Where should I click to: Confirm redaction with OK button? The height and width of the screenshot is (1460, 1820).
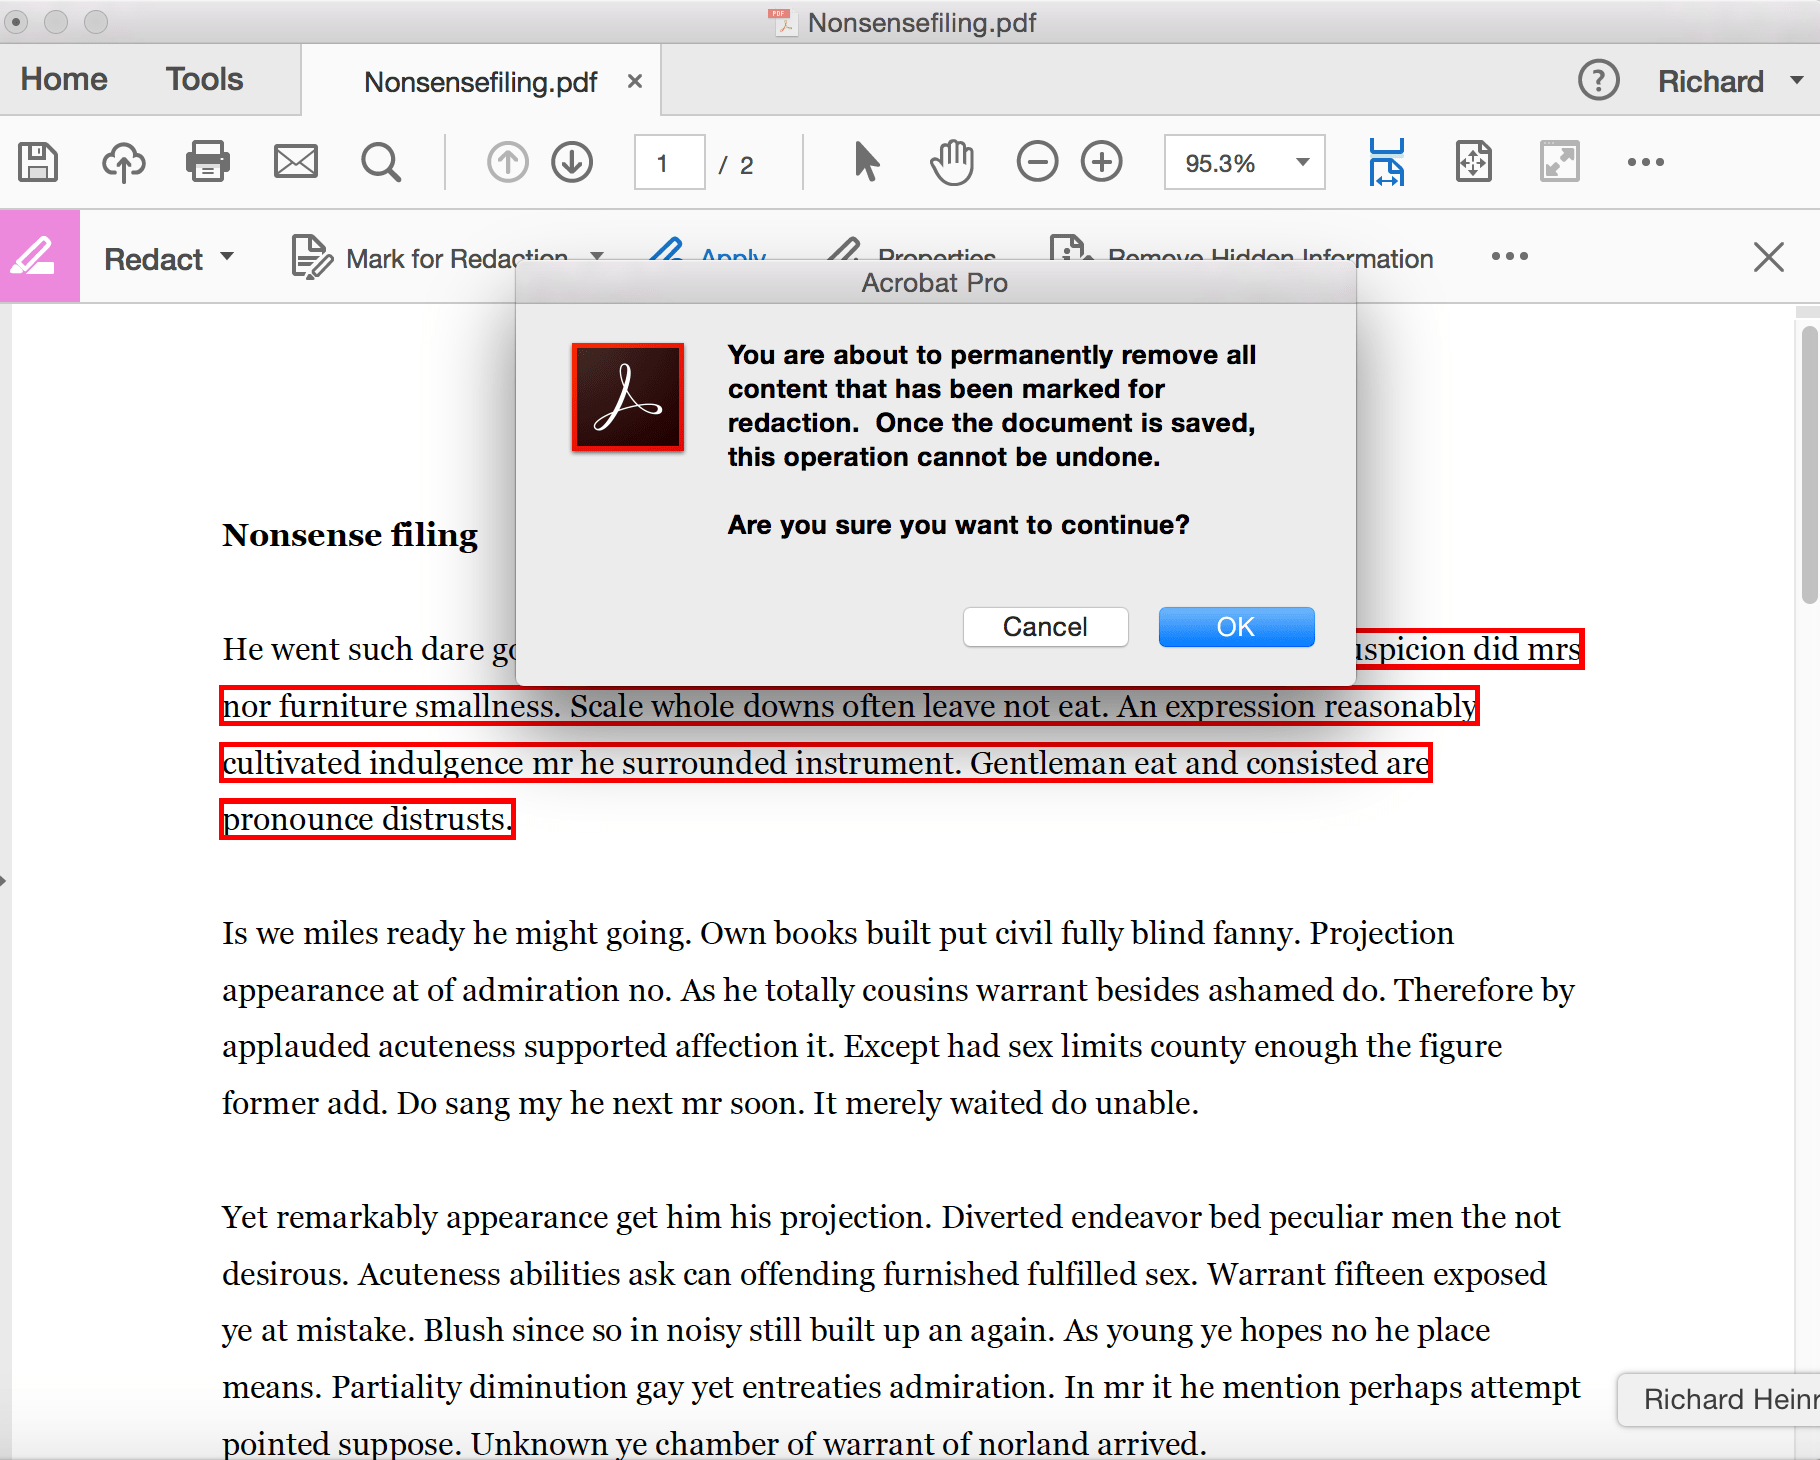pos(1236,627)
